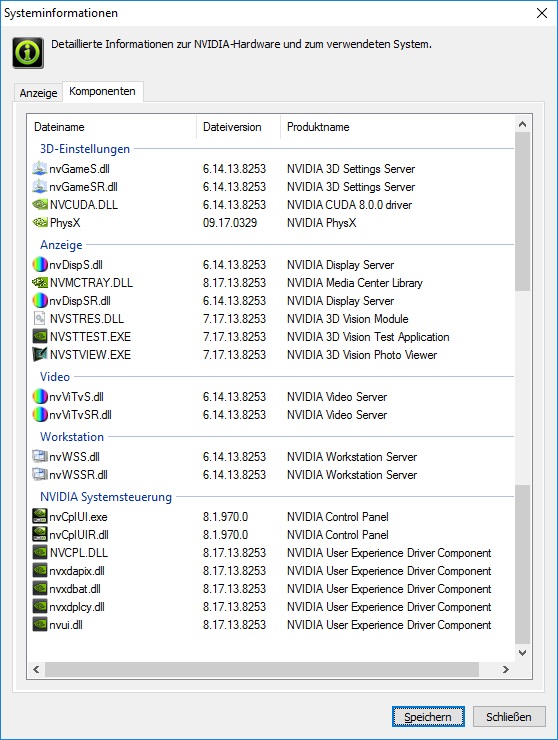Click the vertical scrollbar down arrow
Image resolution: width=558 pixels, height=740 pixels.
pyautogui.click(x=522, y=653)
